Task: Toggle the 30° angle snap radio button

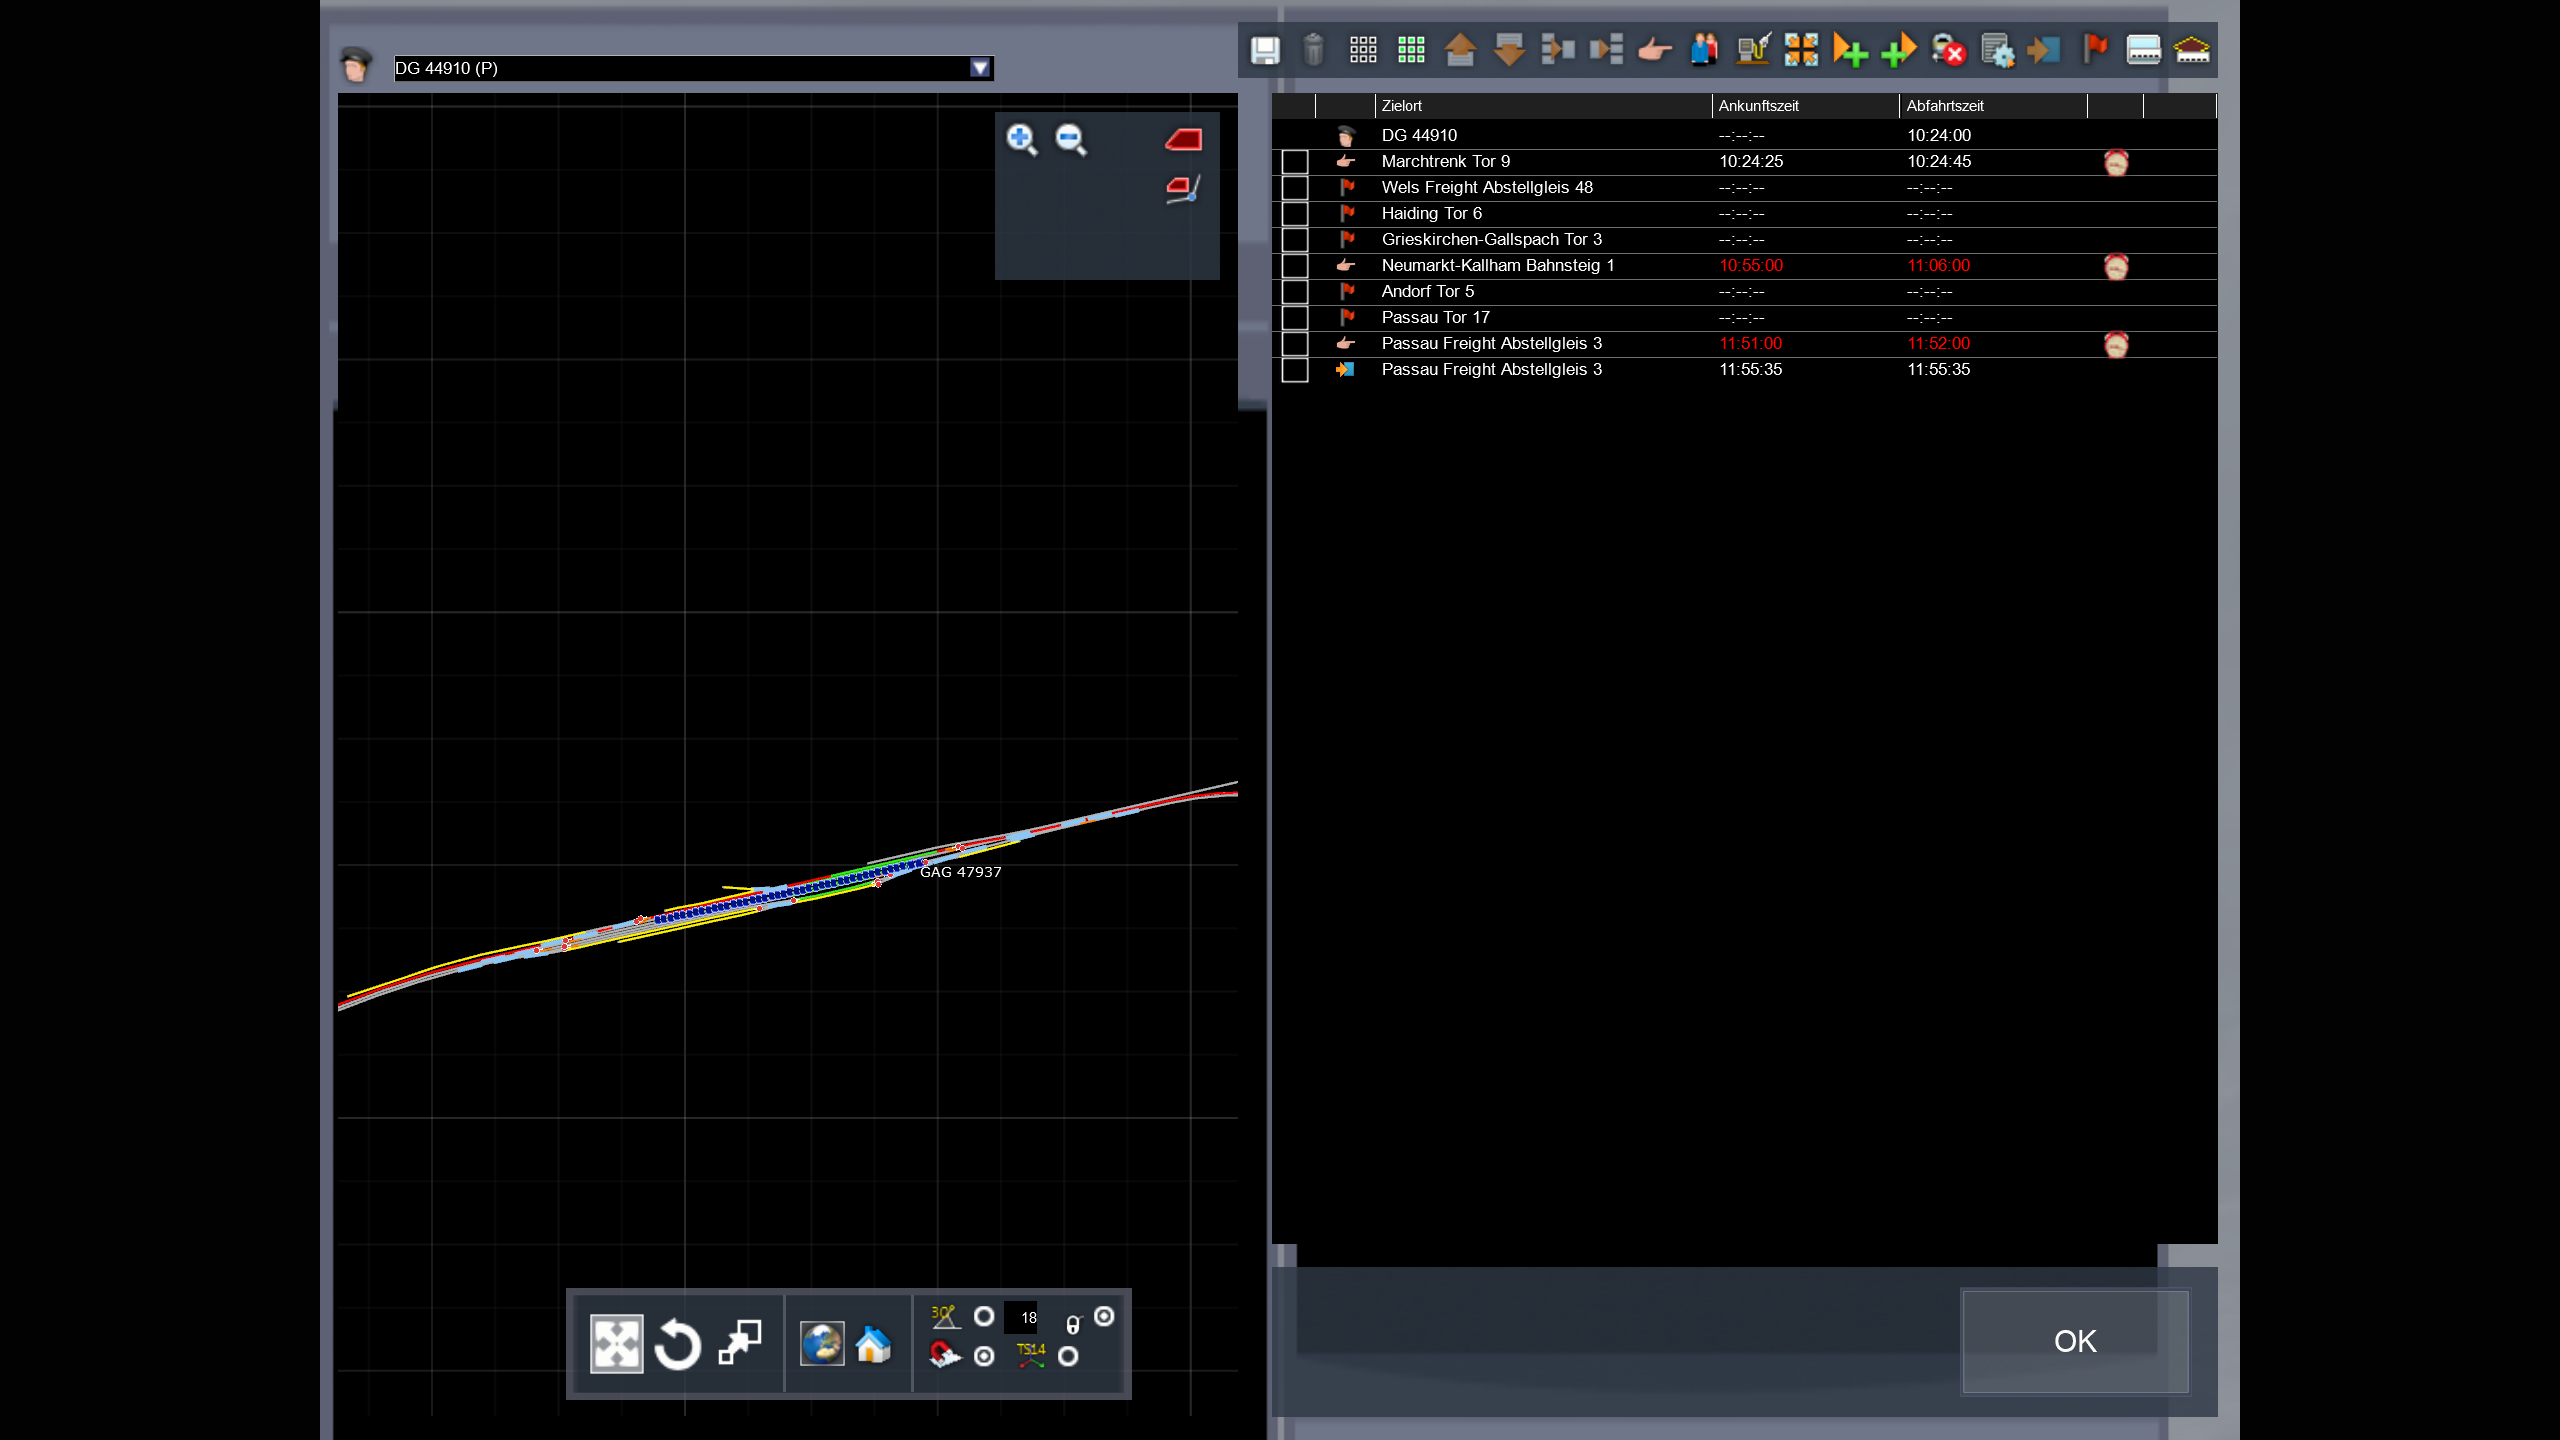Action: (984, 1317)
